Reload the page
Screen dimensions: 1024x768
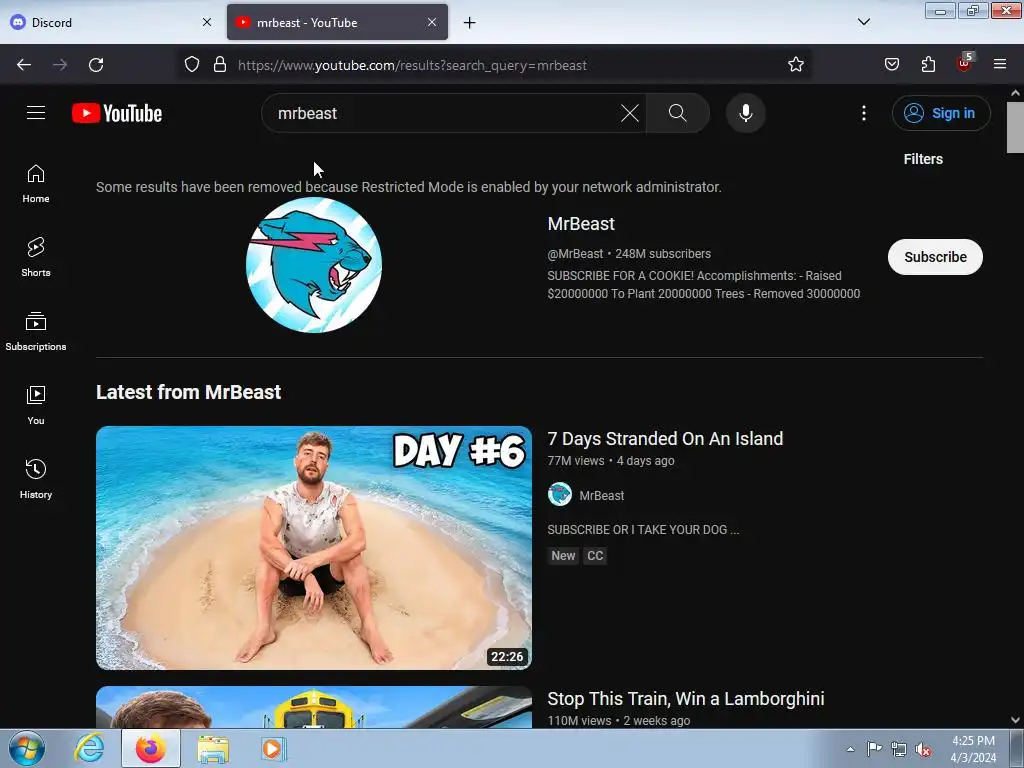pos(96,65)
